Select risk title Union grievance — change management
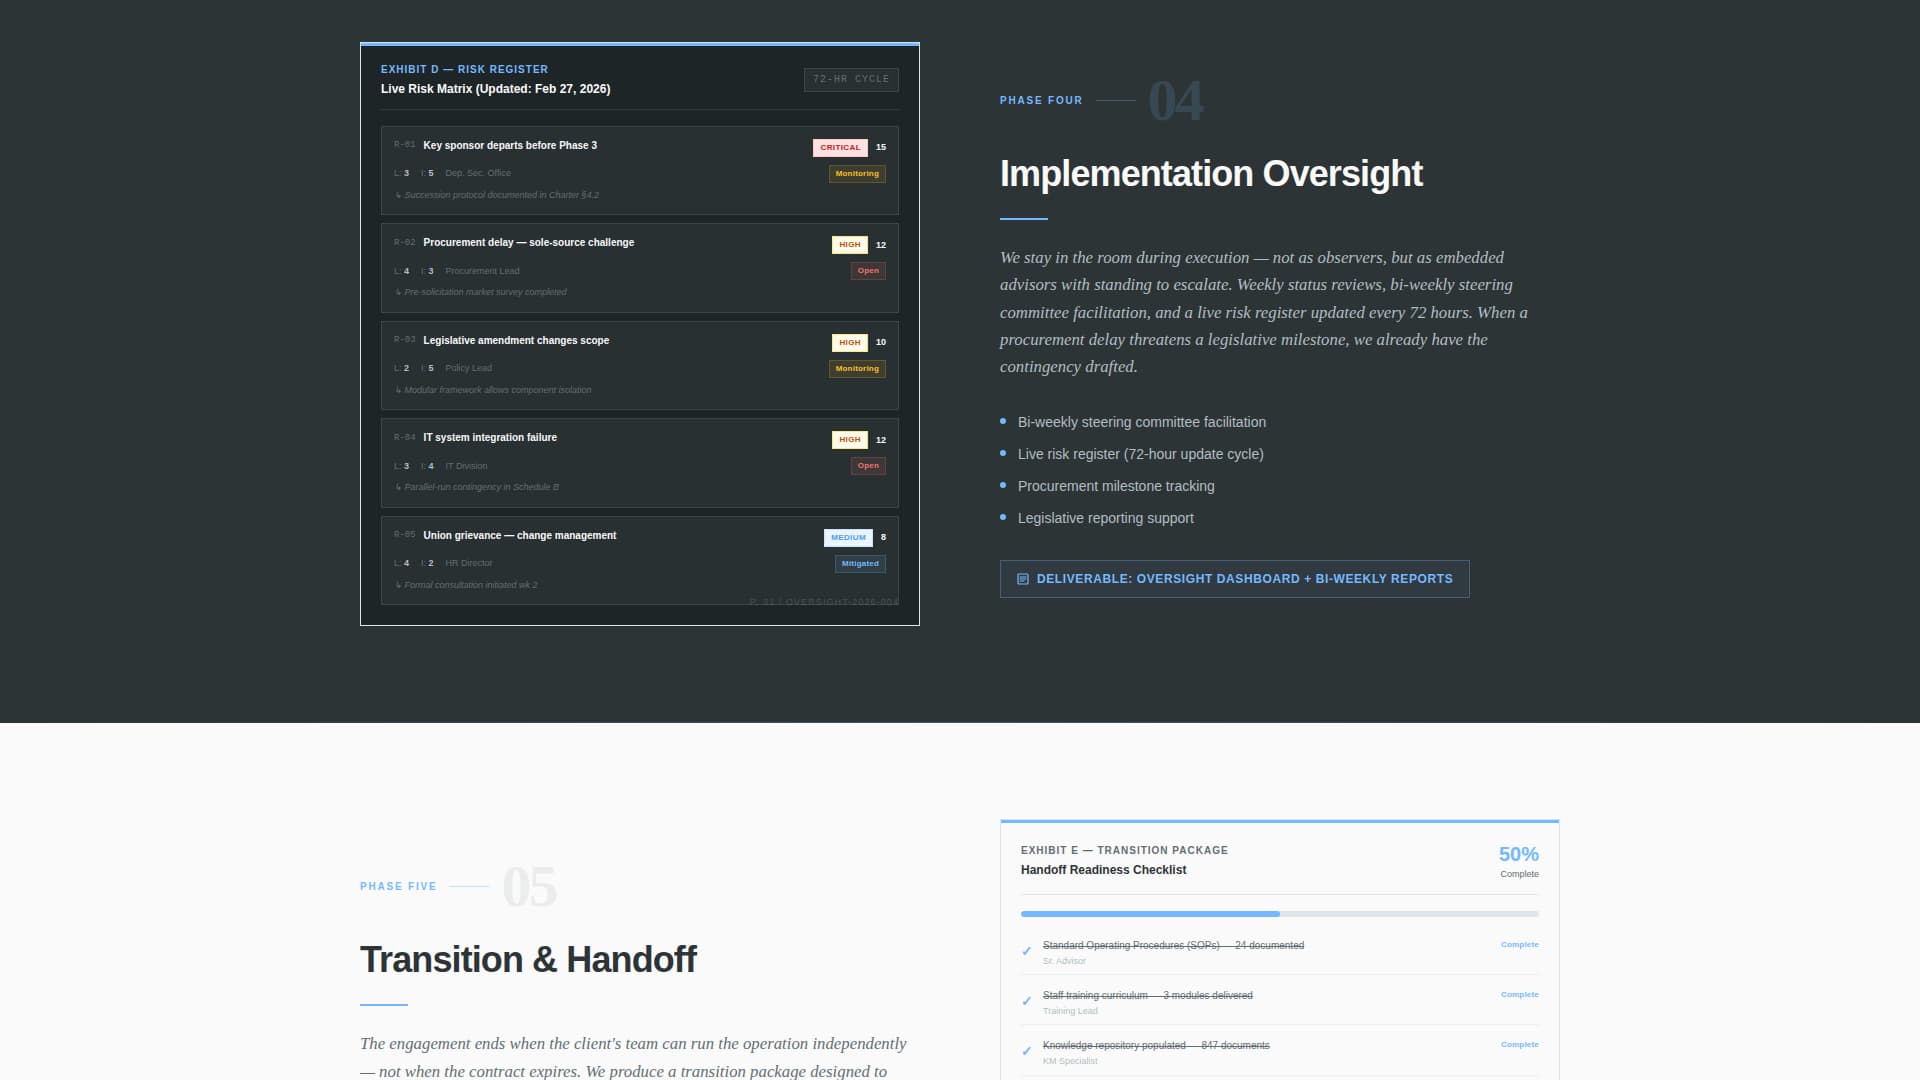 (519, 536)
